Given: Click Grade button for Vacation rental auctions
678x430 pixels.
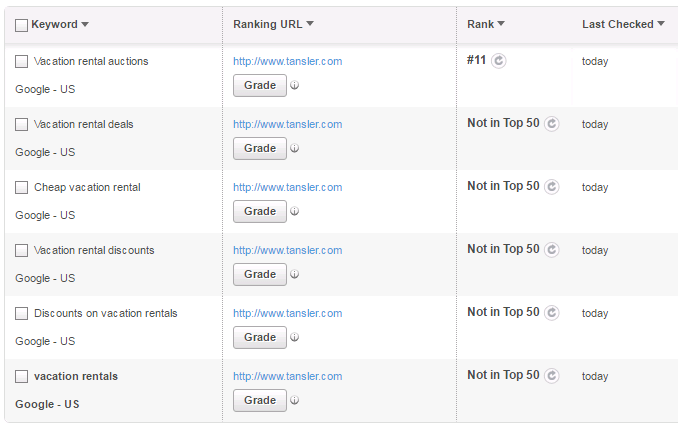Looking at the screenshot, I should click(260, 85).
